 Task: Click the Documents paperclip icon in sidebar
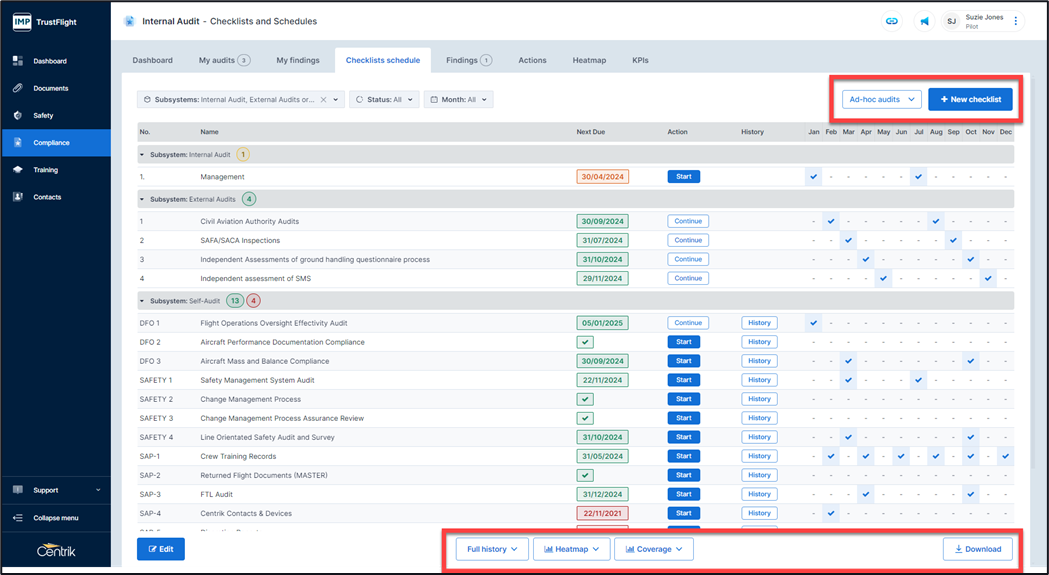(18, 88)
